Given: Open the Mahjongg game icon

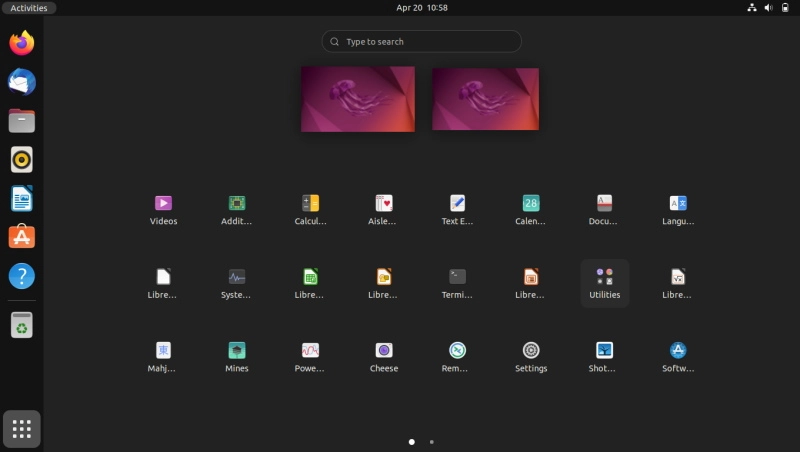Looking at the screenshot, I should [x=163, y=357].
